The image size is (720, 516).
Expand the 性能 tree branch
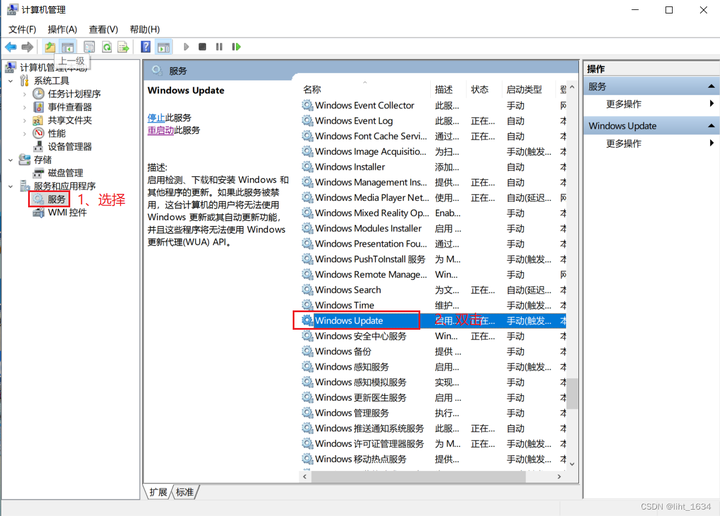24,134
